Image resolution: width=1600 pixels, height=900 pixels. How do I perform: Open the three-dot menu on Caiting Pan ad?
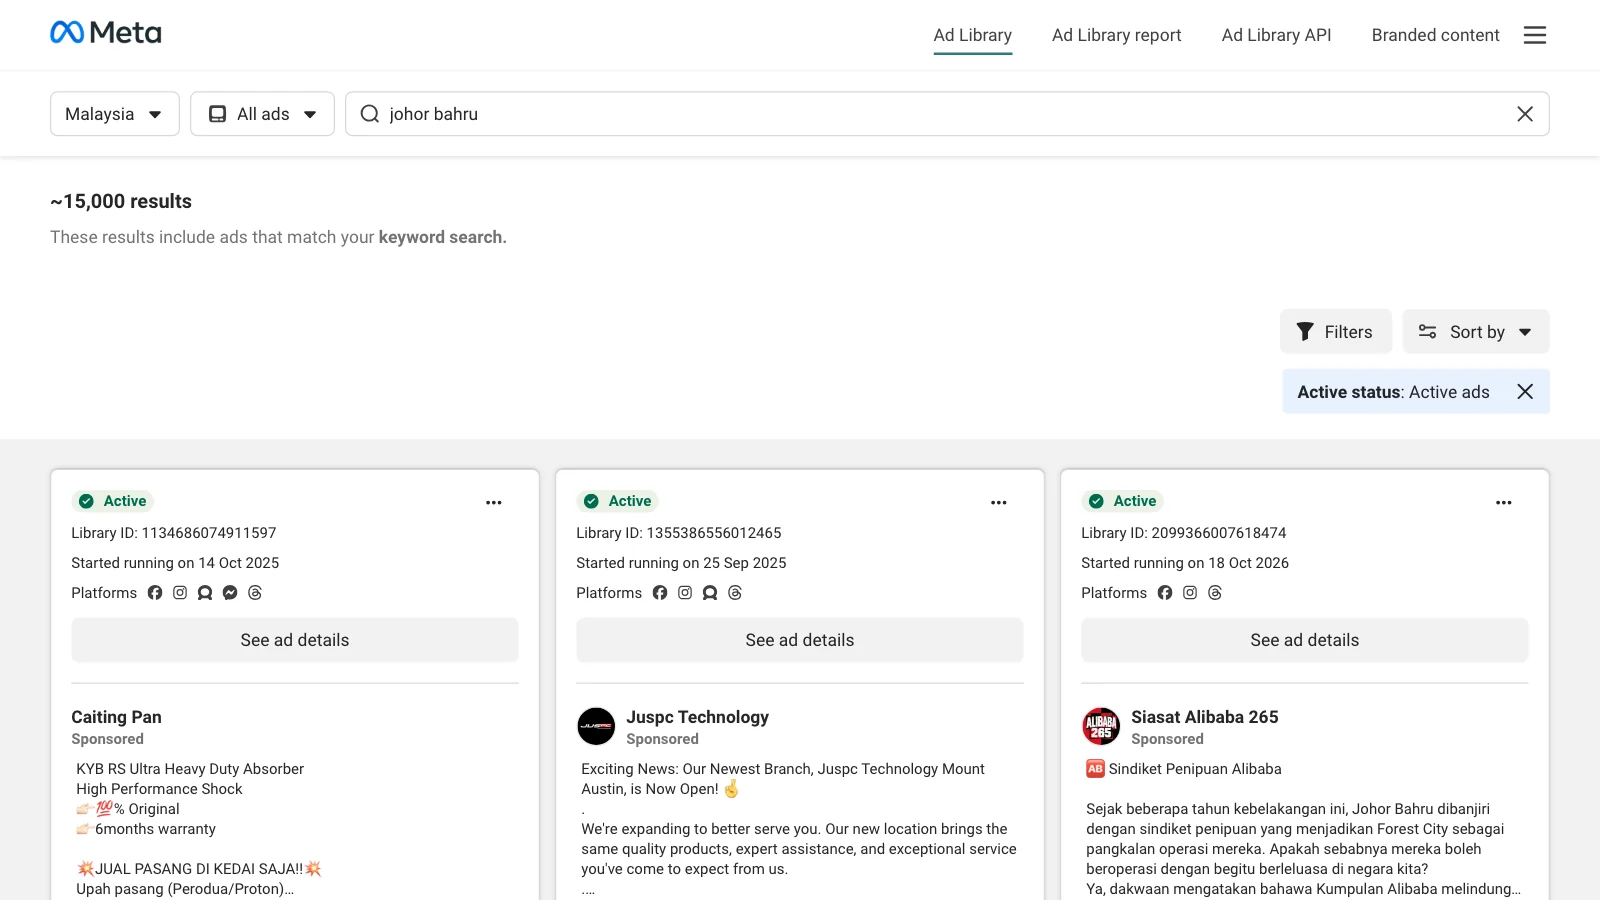coord(494,503)
